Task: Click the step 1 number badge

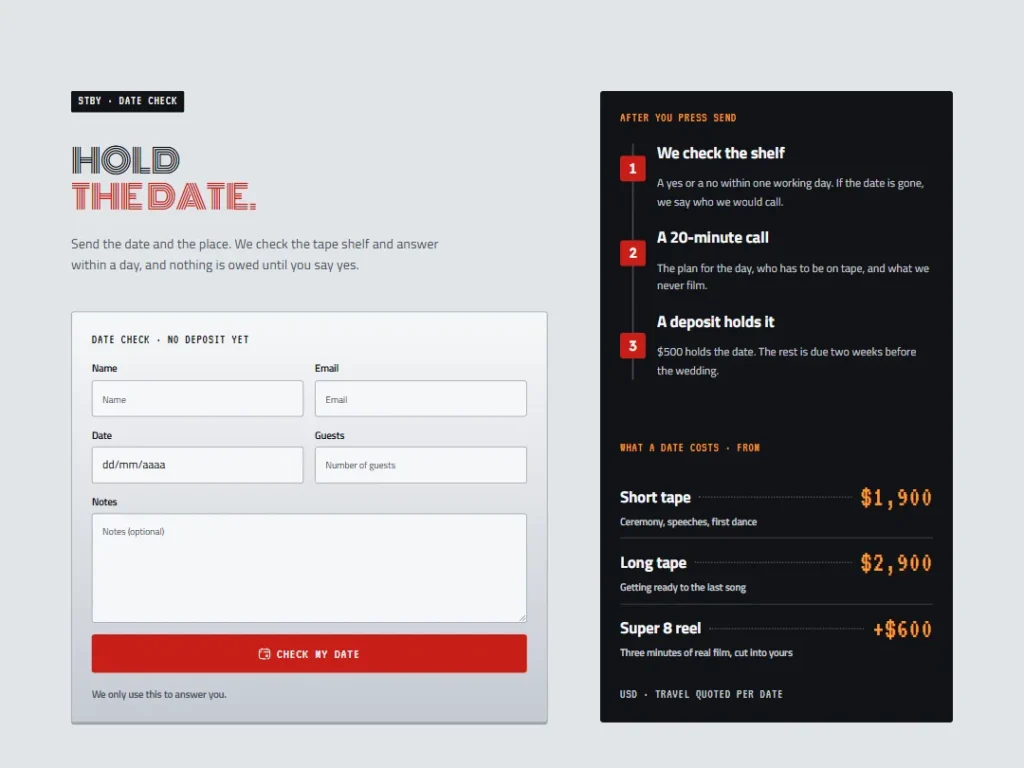Action: (x=632, y=168)
